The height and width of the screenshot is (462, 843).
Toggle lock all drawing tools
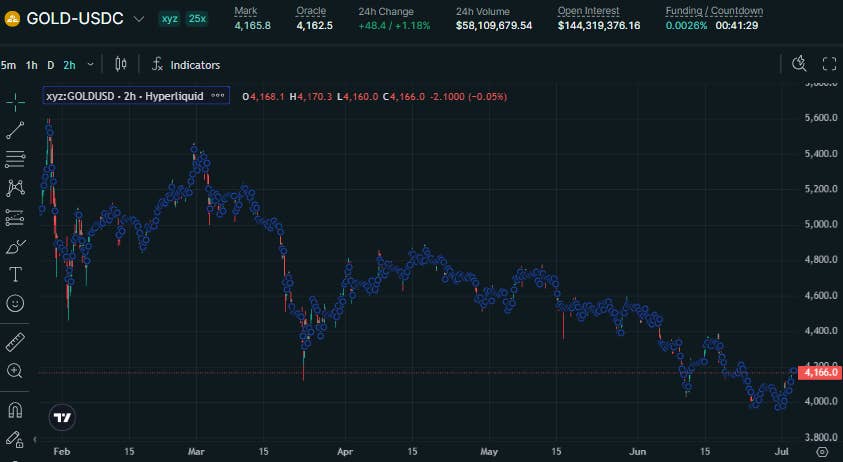(16, 439)
